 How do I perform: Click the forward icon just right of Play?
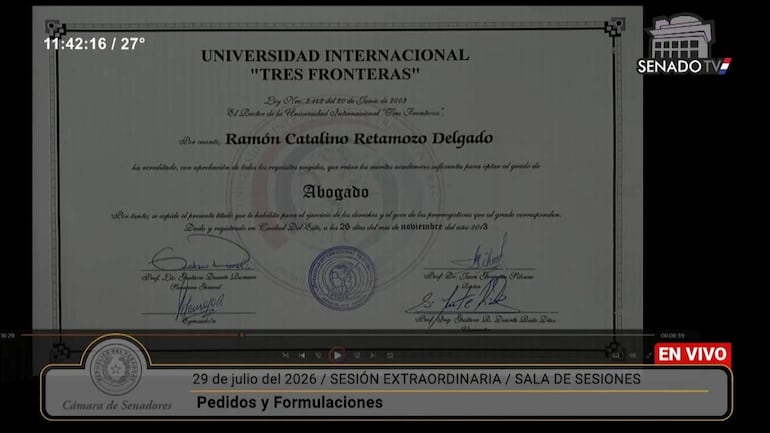click(x=357, y=355)
